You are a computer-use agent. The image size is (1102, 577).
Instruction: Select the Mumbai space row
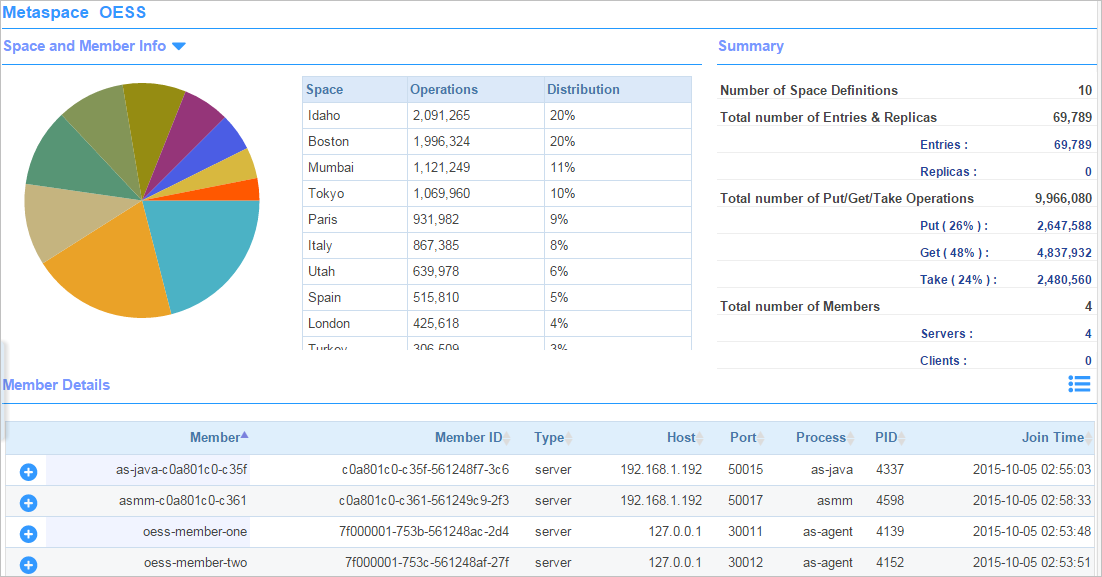tap(496, 167)
